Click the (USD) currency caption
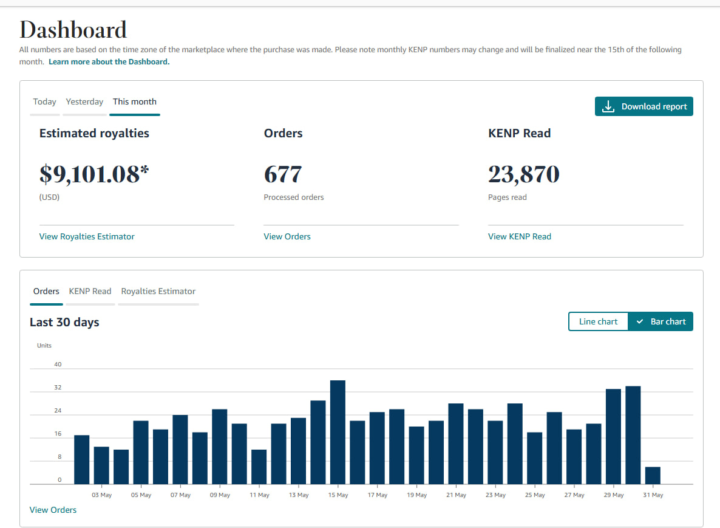The width and height of the screenshot is (720, 528). click(49, 197)
